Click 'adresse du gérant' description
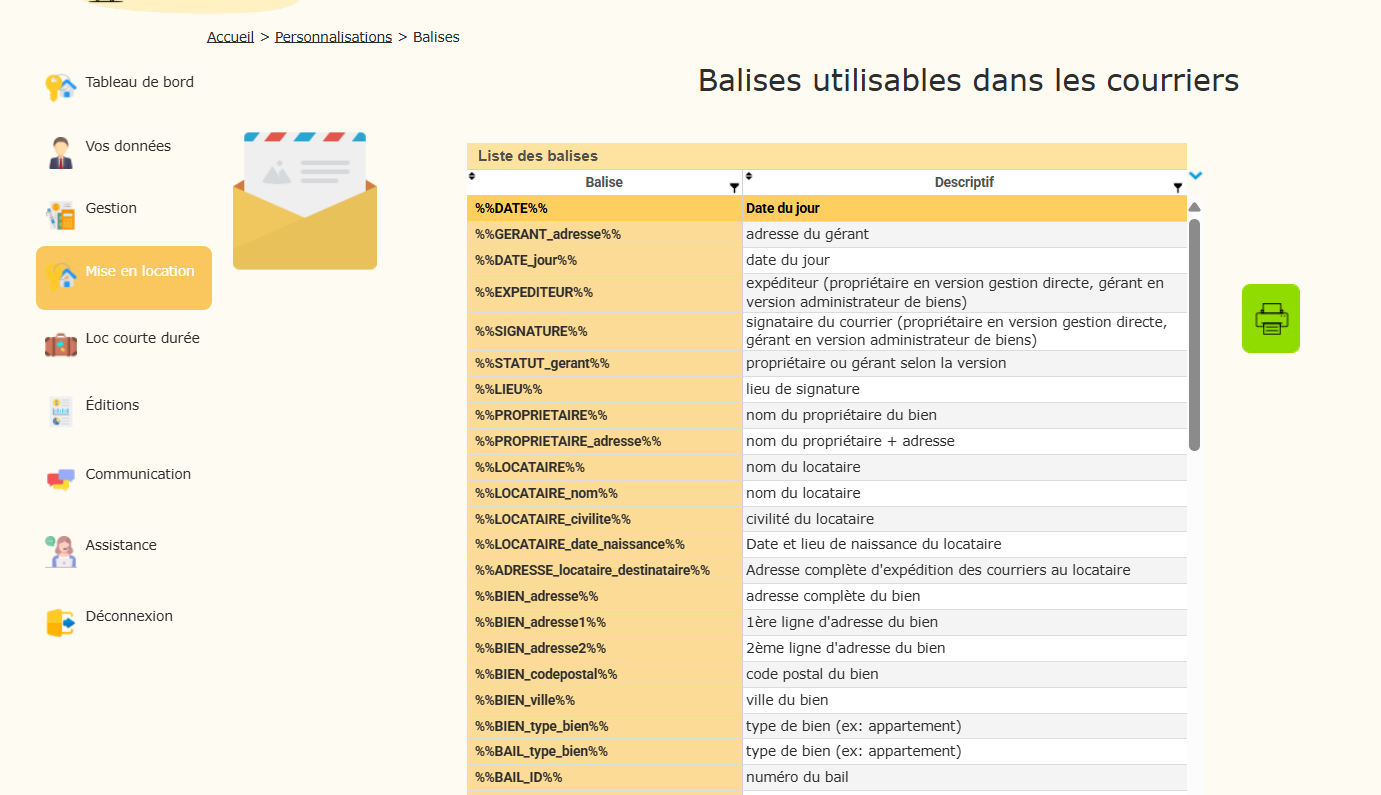This screenshot has width=1381, height=795. [807, 234]
